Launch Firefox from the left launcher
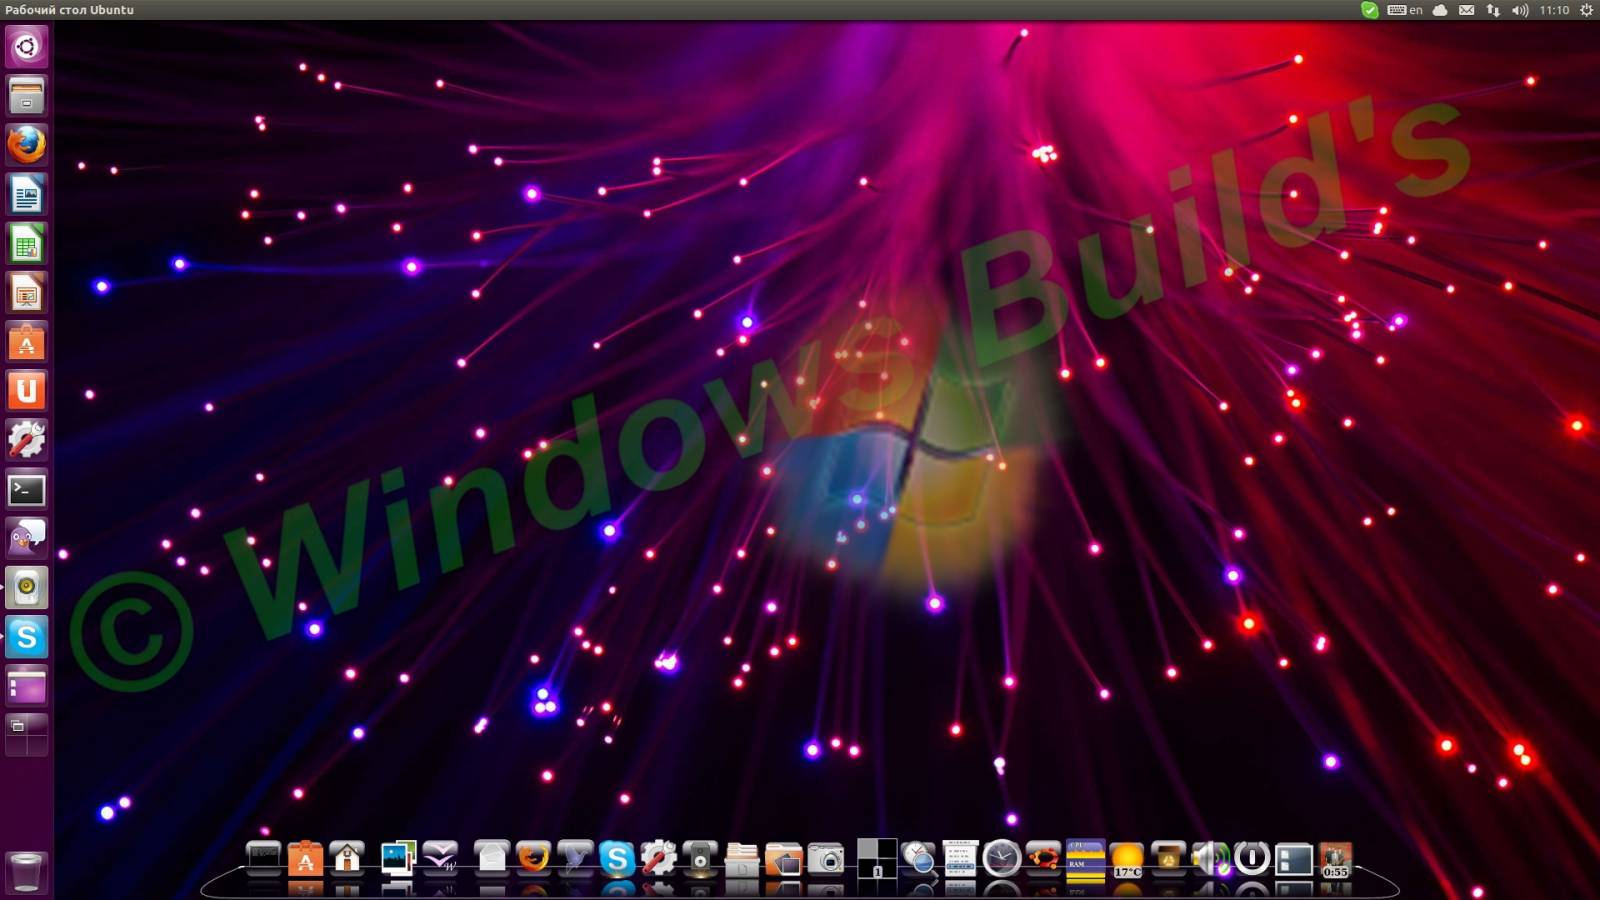 point(27,145)
